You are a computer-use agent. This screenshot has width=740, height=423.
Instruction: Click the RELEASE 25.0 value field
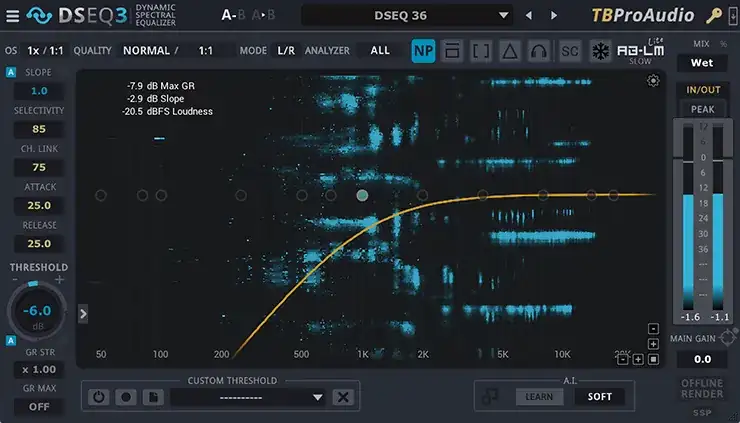coord(39,244)
